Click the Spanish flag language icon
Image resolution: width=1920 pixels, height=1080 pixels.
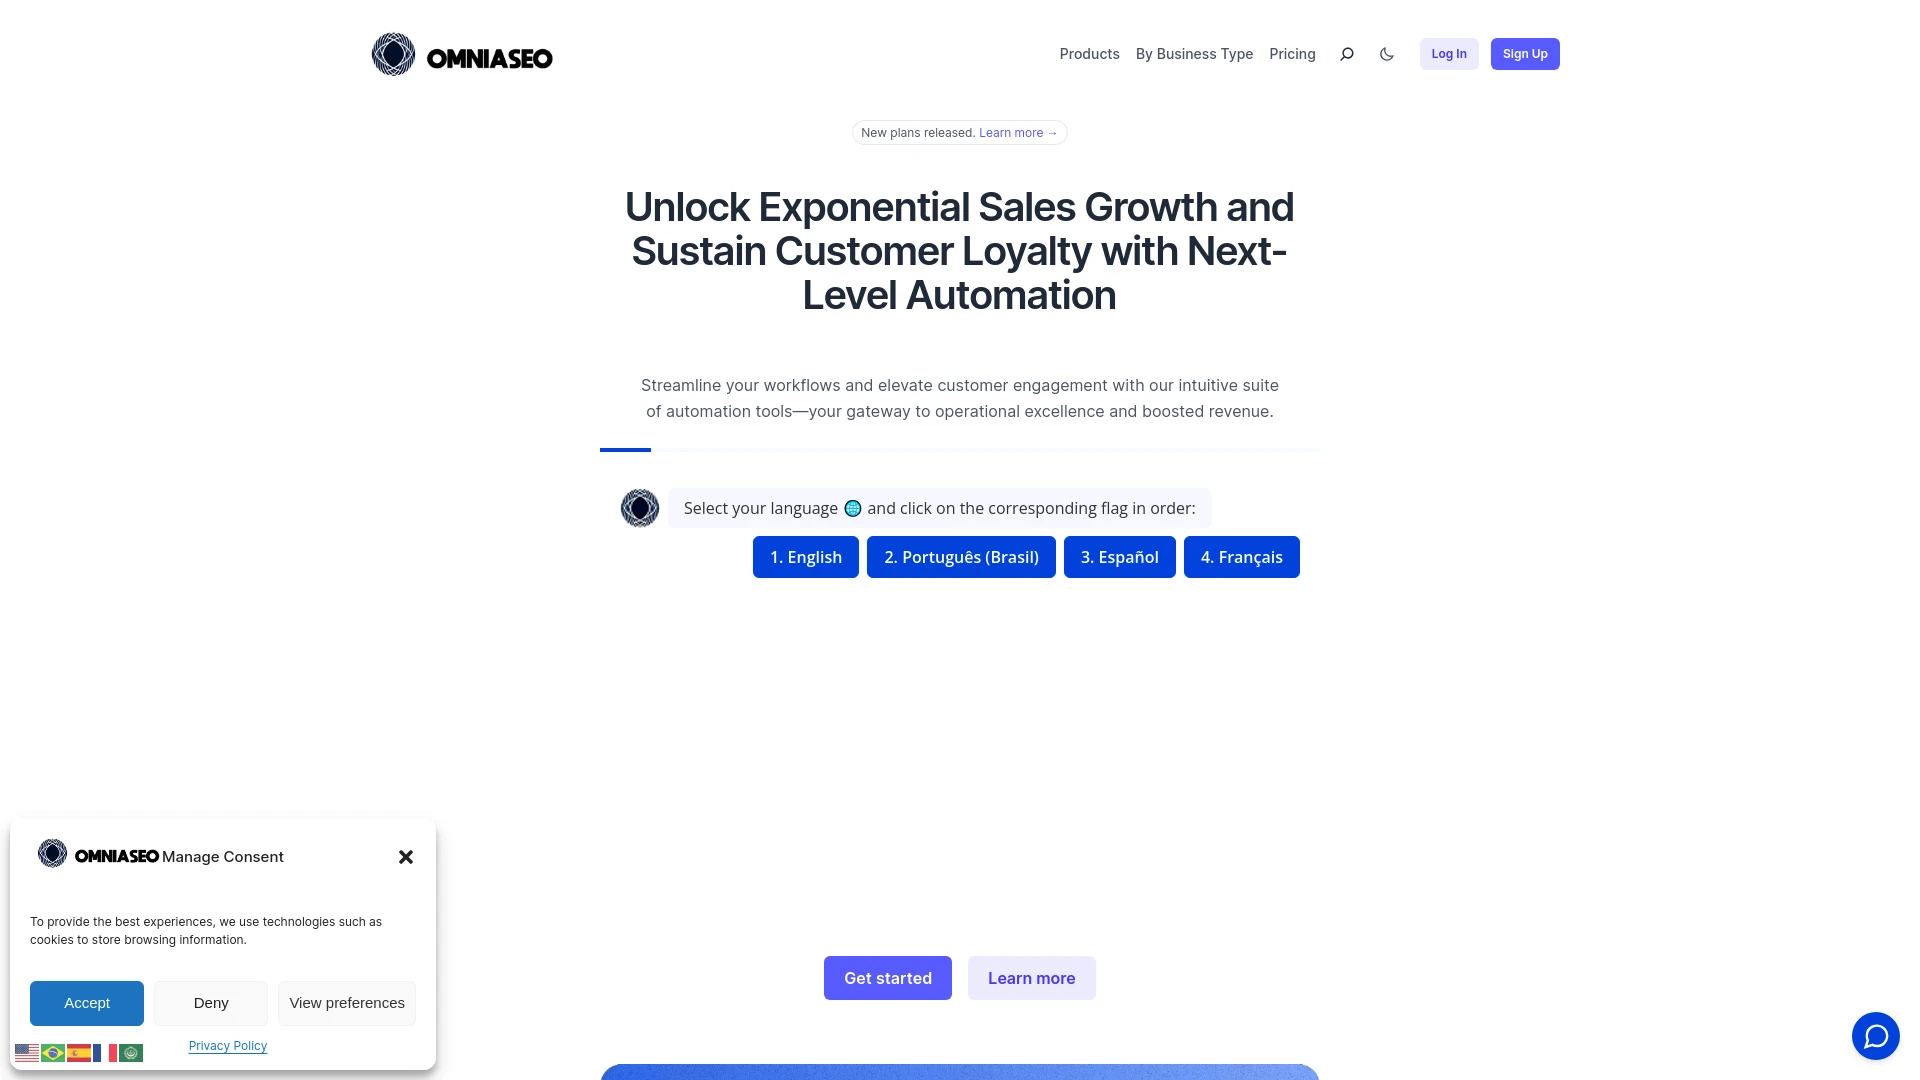click(x=79, y=1052)
